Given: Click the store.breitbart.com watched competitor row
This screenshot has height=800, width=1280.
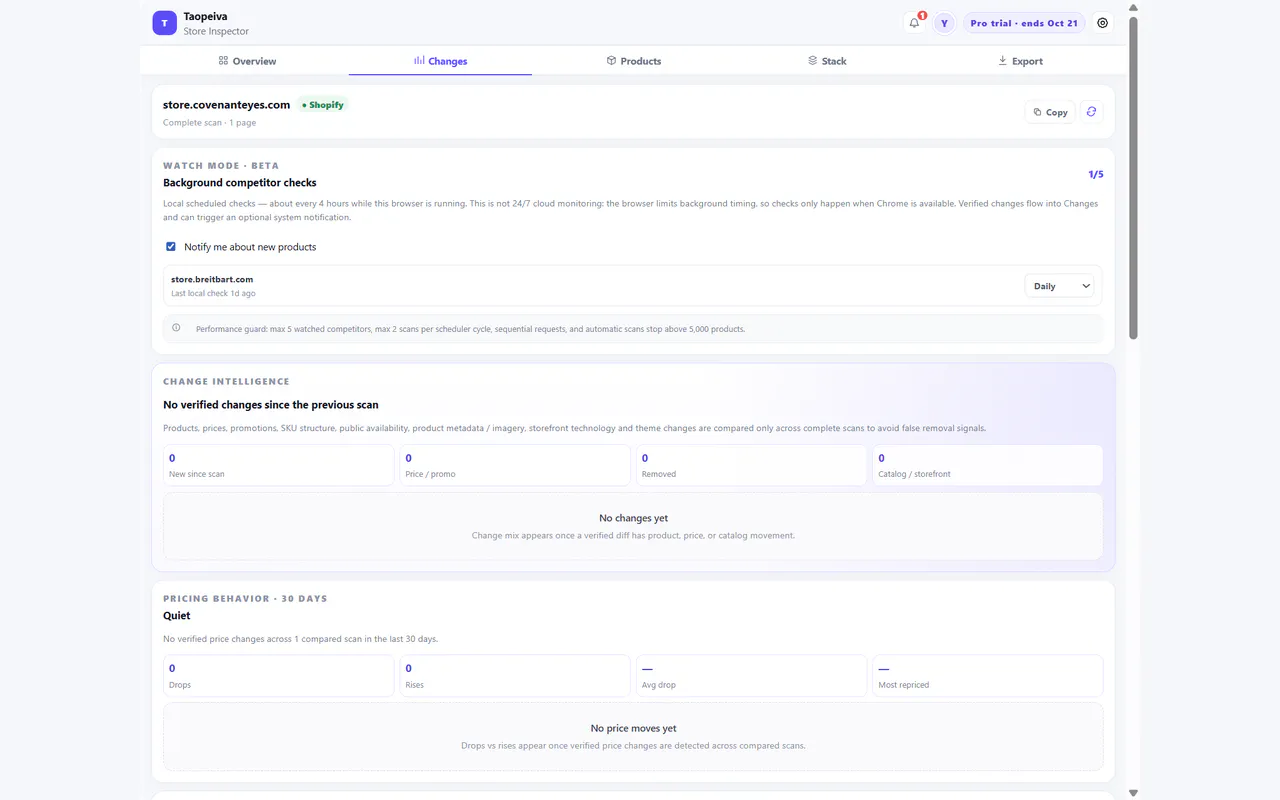Looking at the screenshot, I should coord(633,286).
